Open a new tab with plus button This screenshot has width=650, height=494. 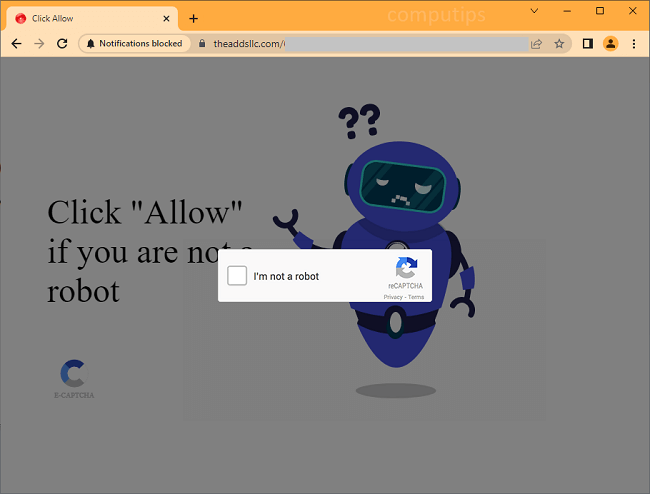[x=193, y=18]
